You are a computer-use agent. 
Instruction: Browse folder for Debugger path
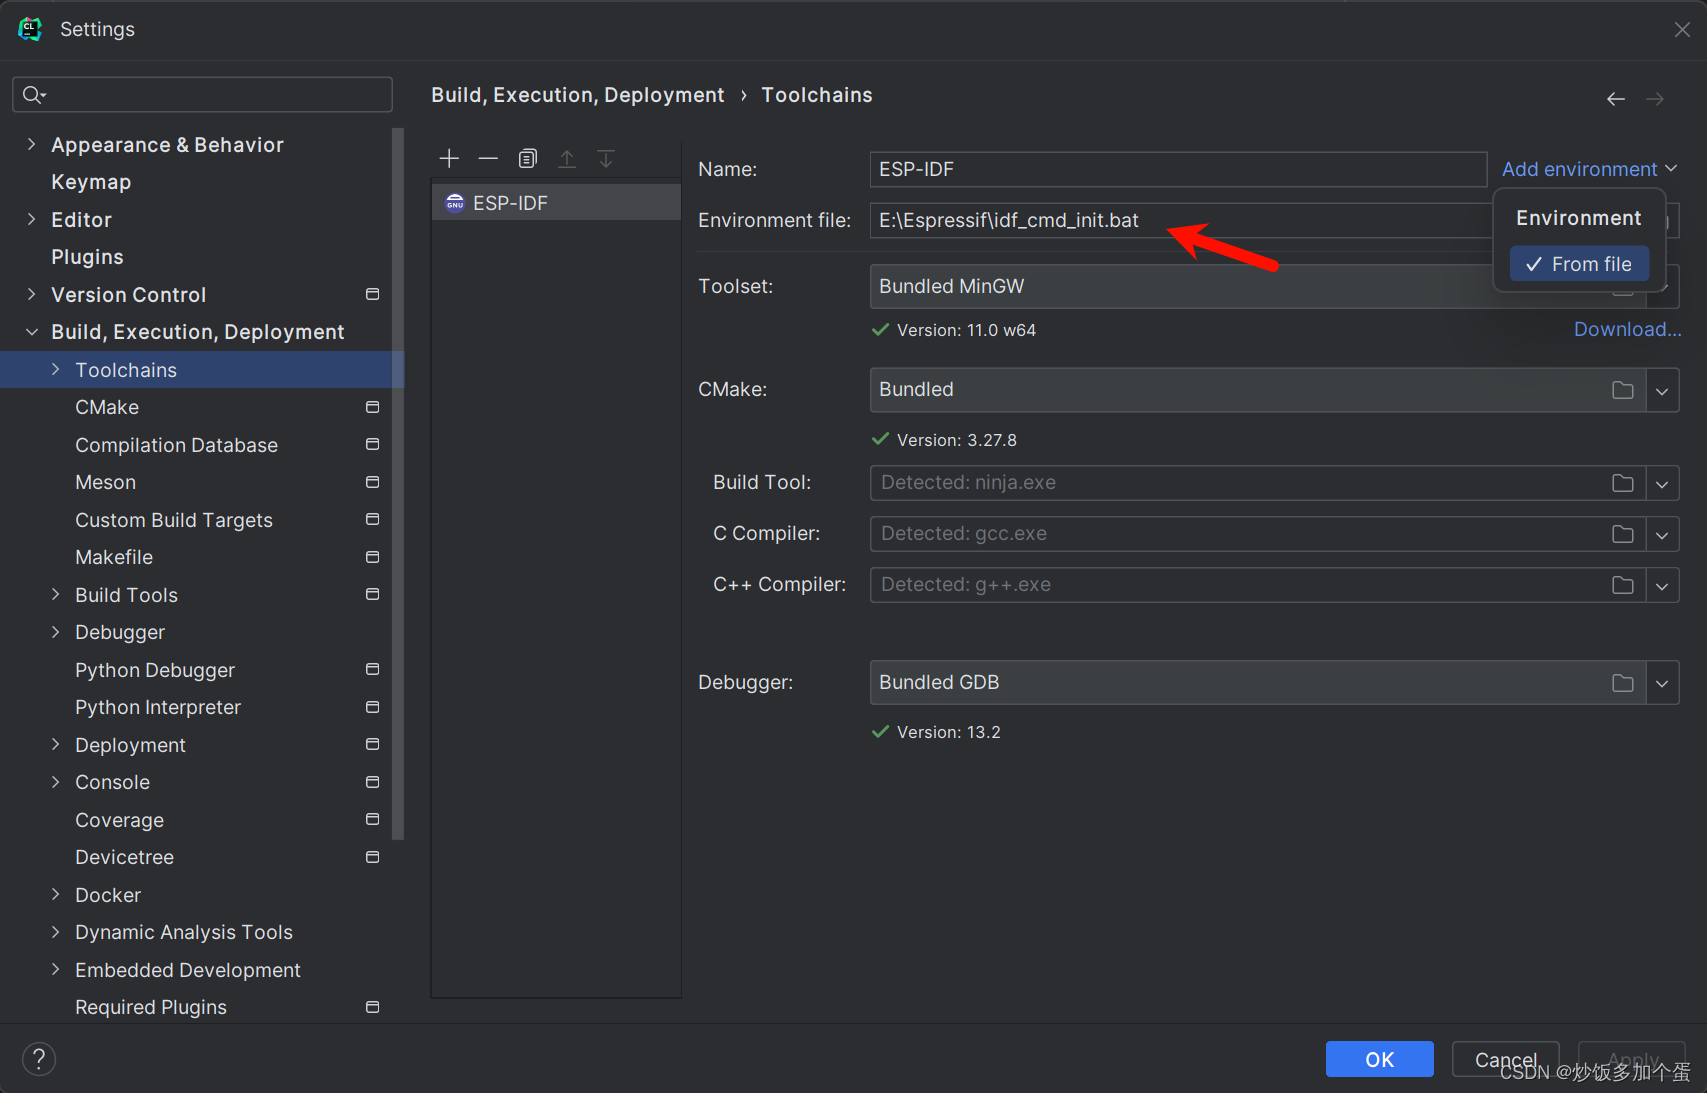click(x=1622, y=683)
